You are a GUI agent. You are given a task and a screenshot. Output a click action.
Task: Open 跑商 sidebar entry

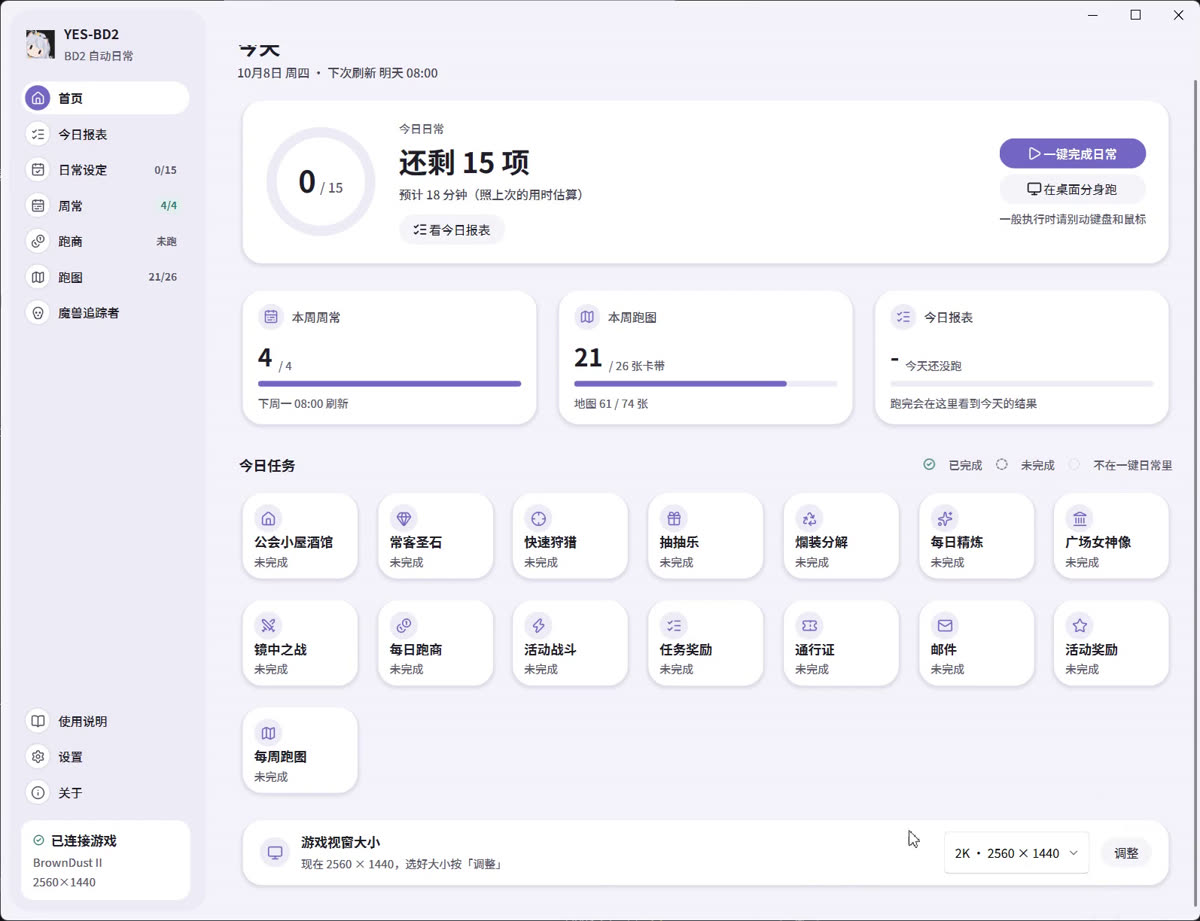pos(105,241)
